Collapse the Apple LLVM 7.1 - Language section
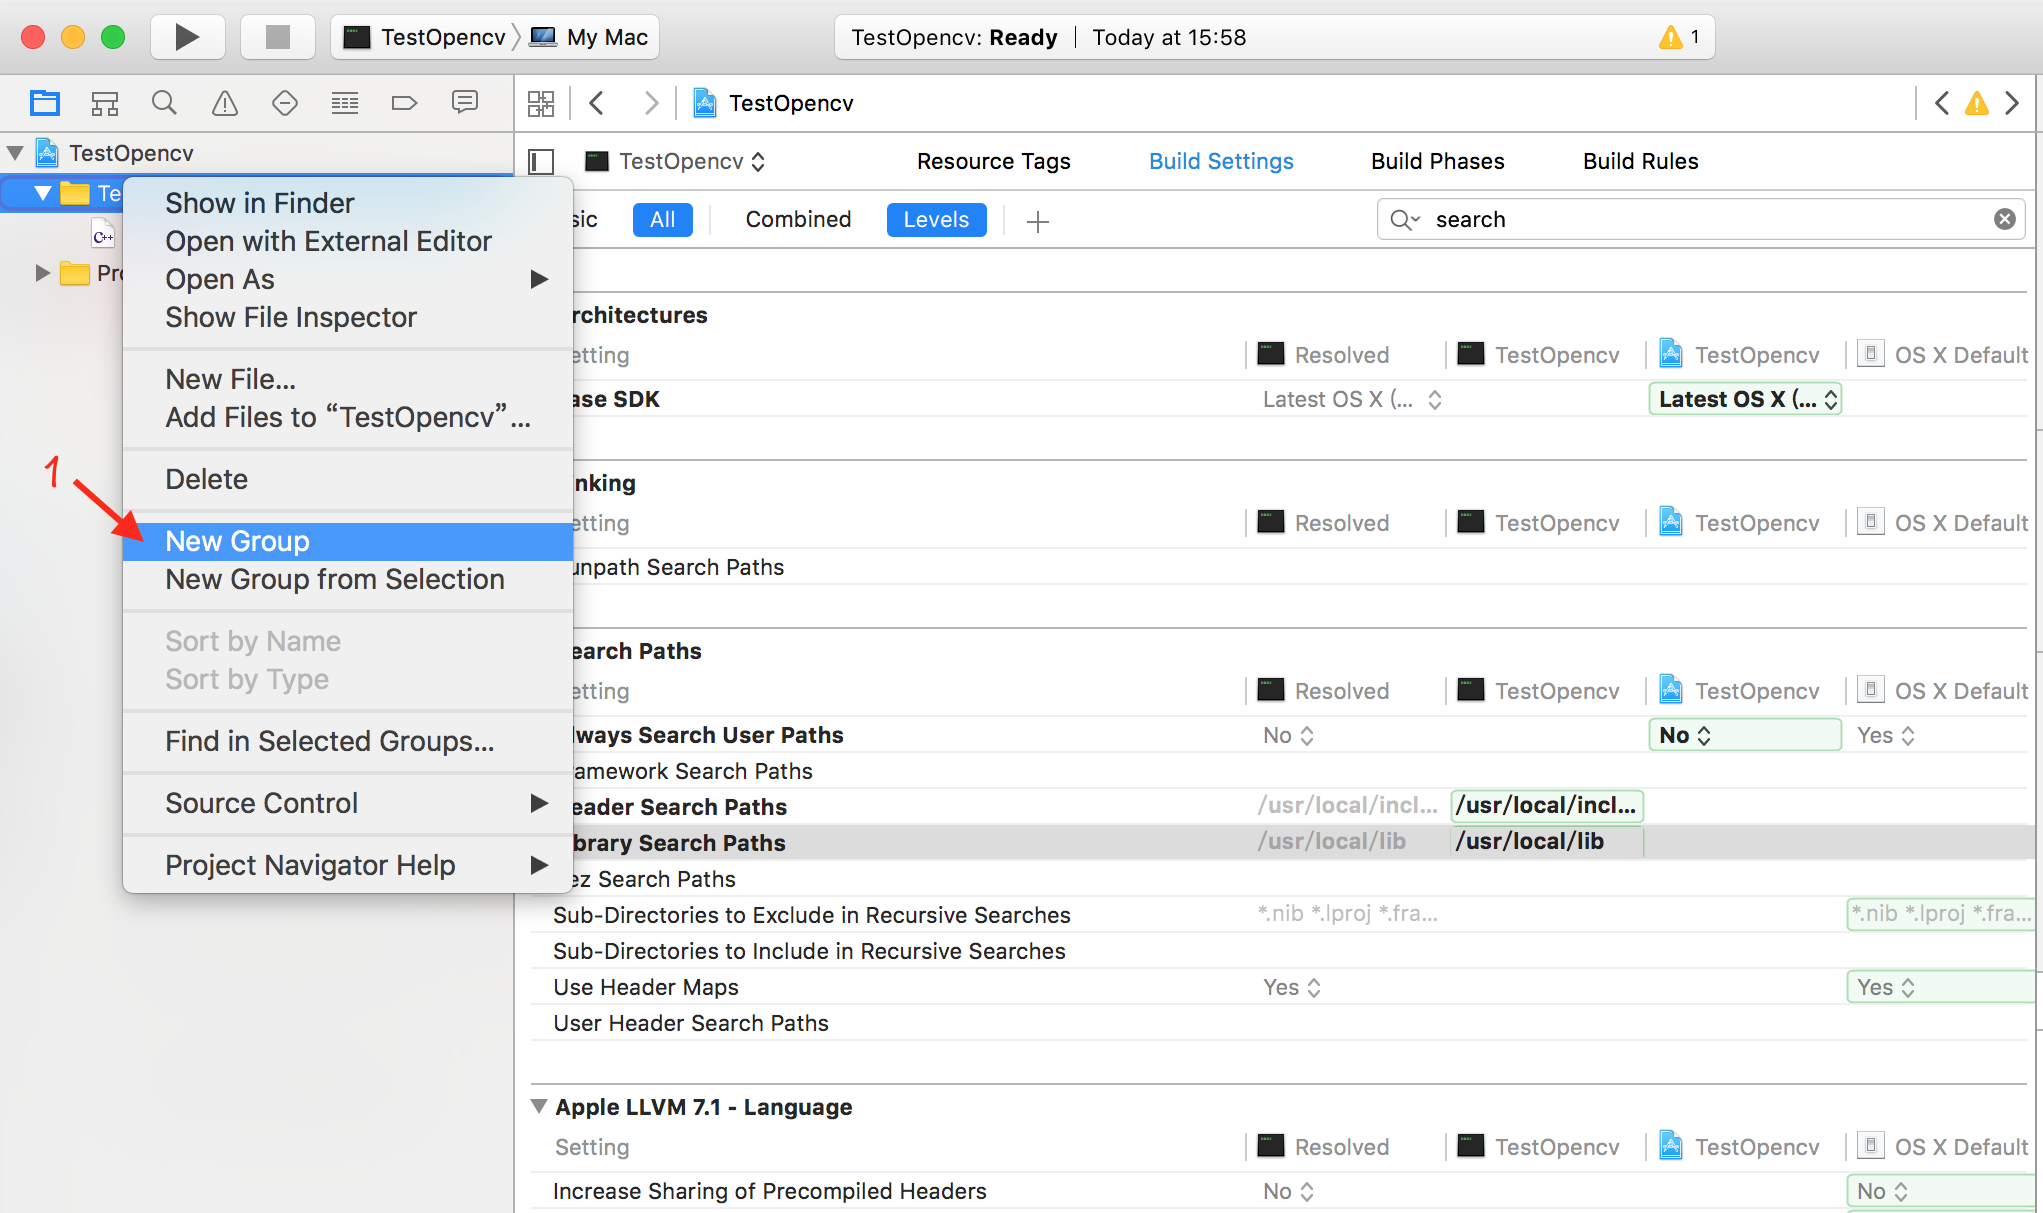Screen dimensions: 2043x1213 pos(539,1106)
